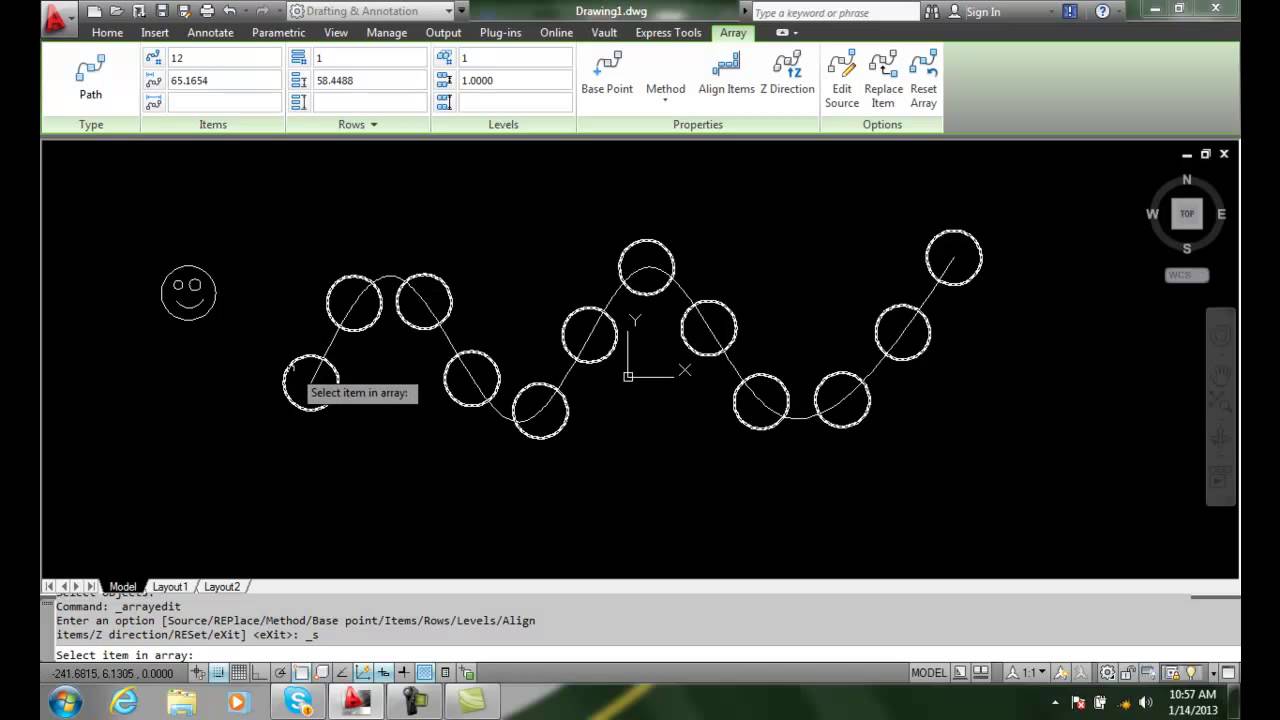The height and width of the screenshot is (720, 1280).
Task: Switch to the Annotate ribbon tab
Action: coord(210,33)
